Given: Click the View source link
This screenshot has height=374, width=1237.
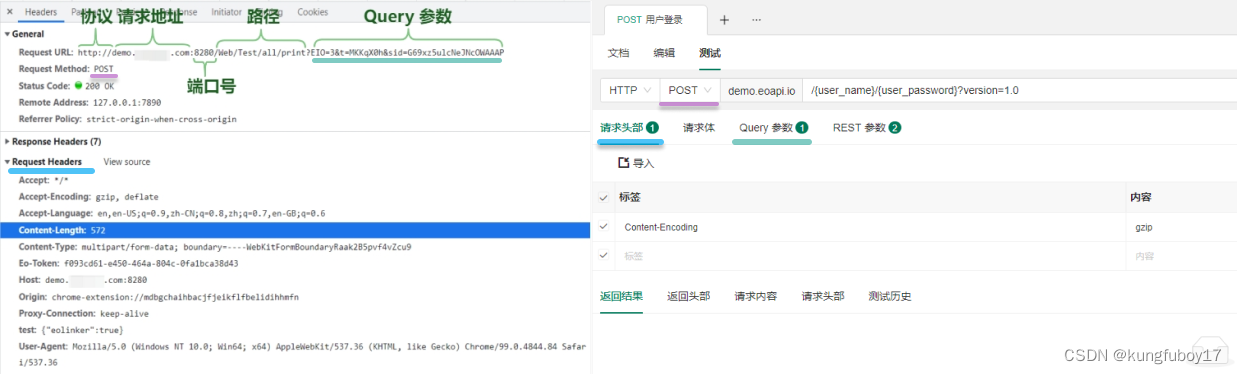Looking at the screenshot, I should click(x=127, y=162).
